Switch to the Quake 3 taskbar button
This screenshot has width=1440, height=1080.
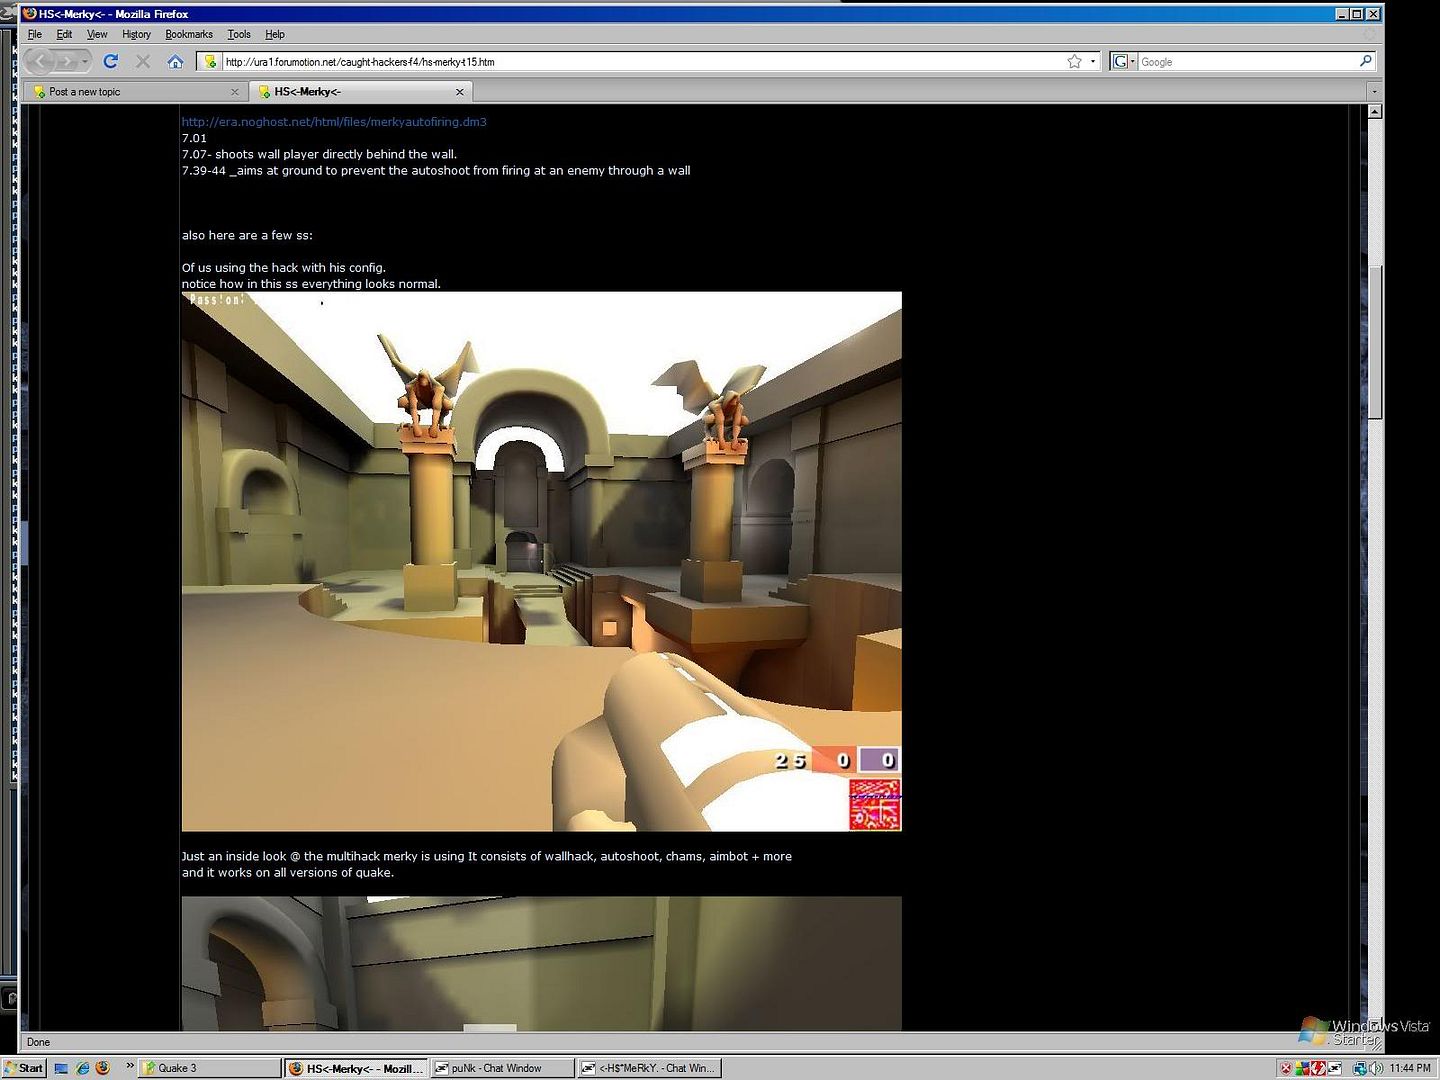pos(210,1068)
